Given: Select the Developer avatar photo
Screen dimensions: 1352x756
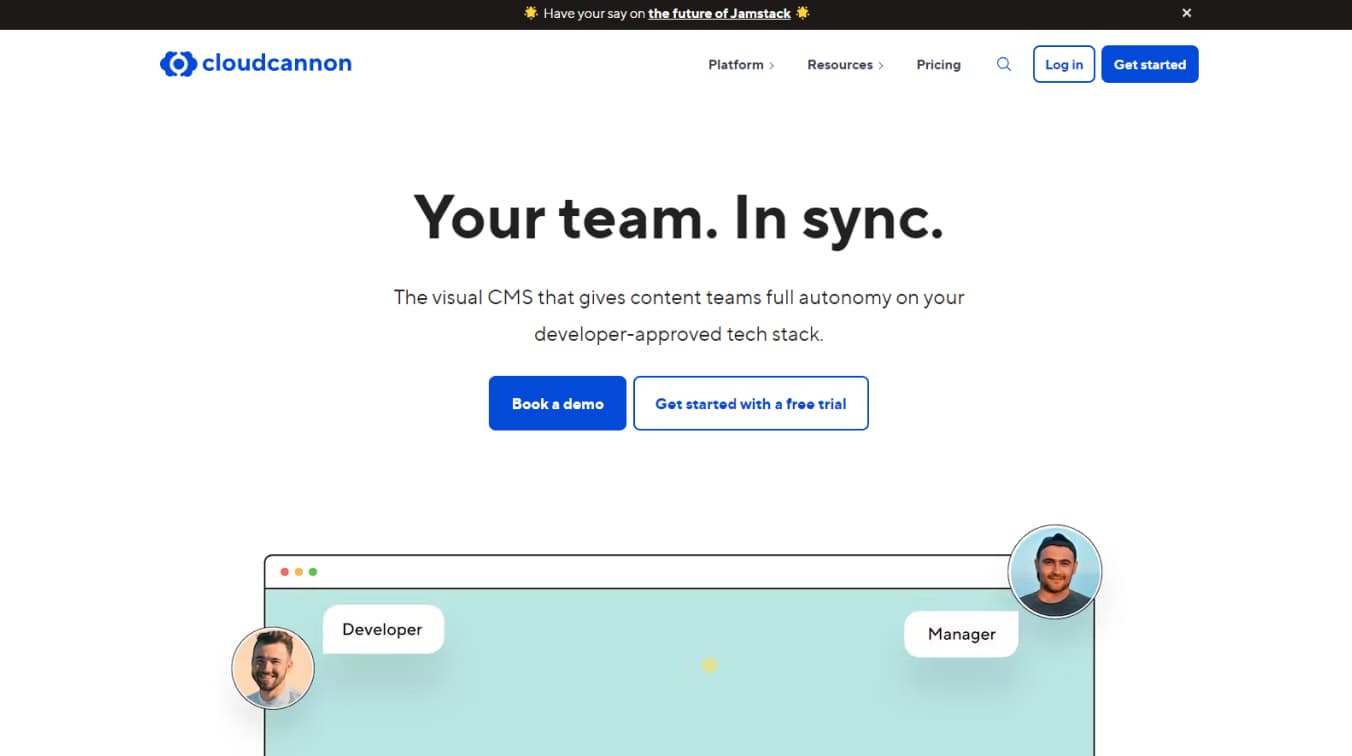Looking at the screenshot, I should click(x=272, y=668).
